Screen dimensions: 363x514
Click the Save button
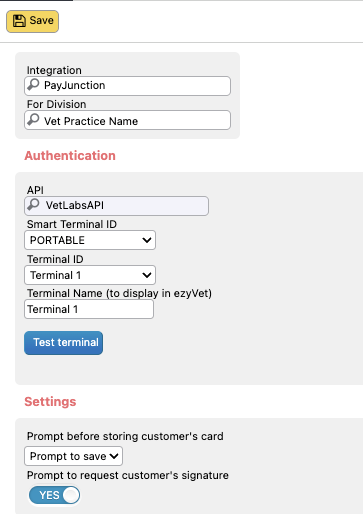pos(32,21)
